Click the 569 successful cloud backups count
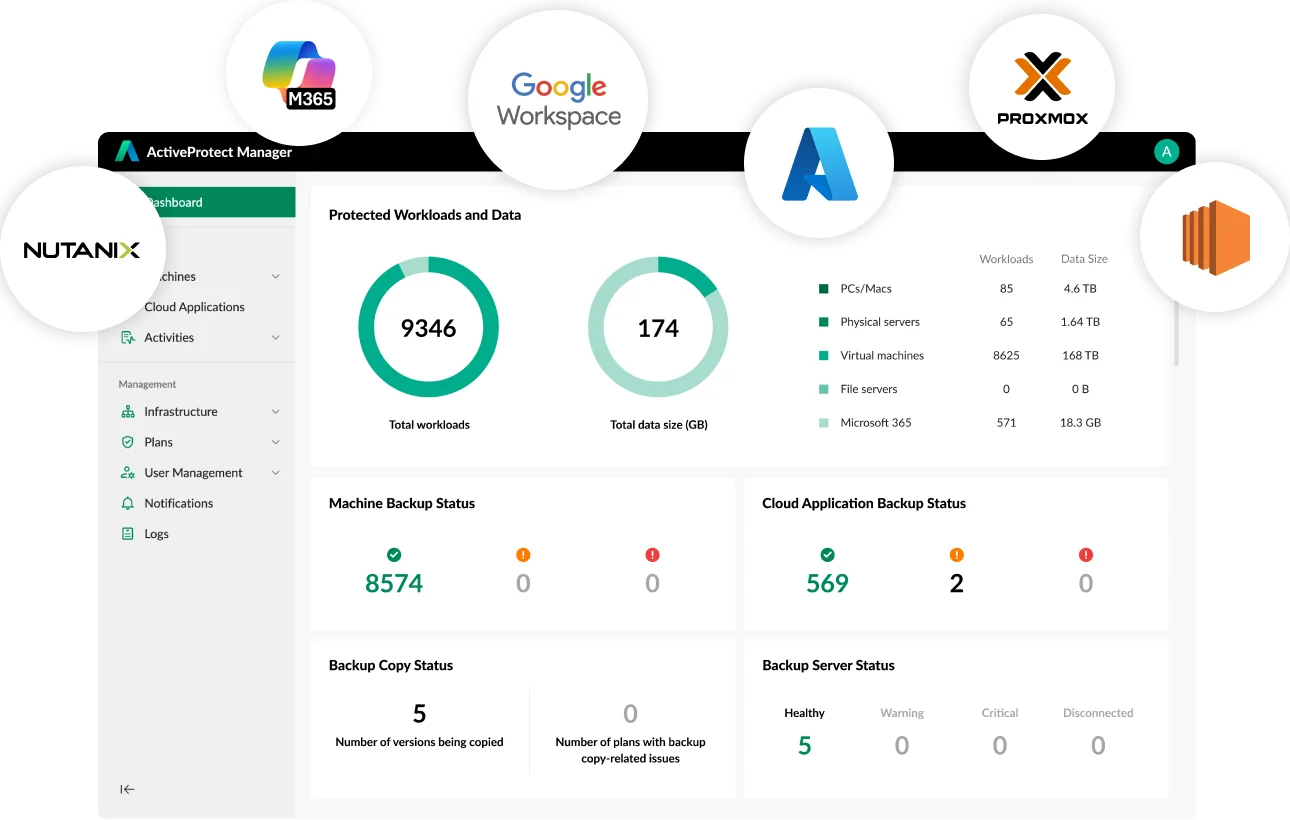The image size is (1290, 820). [x=827, y=584]
